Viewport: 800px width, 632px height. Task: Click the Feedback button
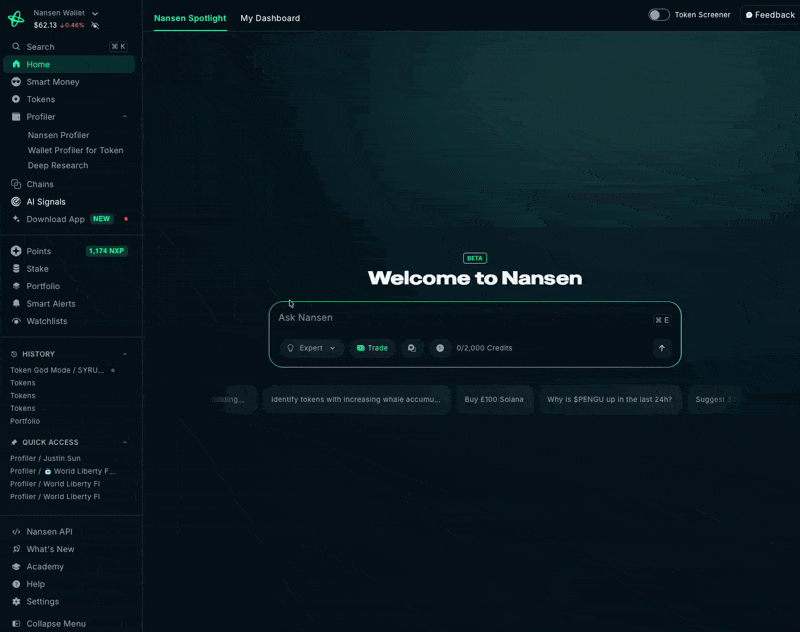pos(769,15)
